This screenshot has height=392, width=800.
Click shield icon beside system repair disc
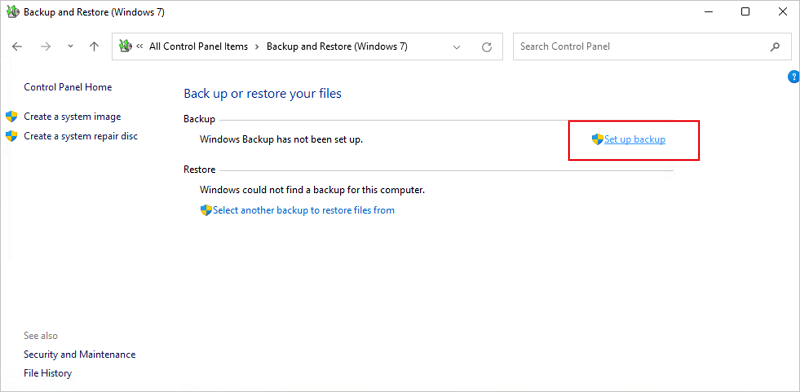pyautogui.click(x=11, y=136)
